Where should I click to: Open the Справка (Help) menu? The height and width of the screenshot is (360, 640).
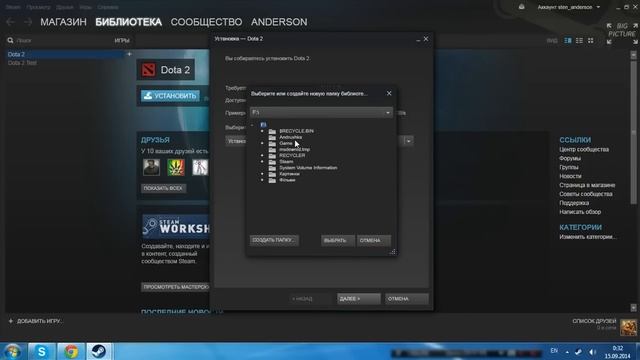point(108,7)
